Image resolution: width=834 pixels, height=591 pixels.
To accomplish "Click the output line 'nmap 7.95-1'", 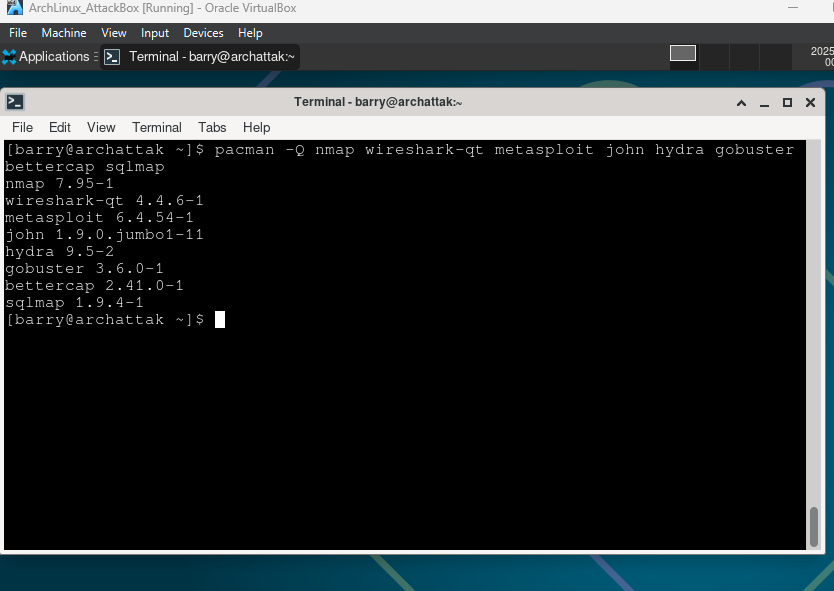I will pos(59,184).
